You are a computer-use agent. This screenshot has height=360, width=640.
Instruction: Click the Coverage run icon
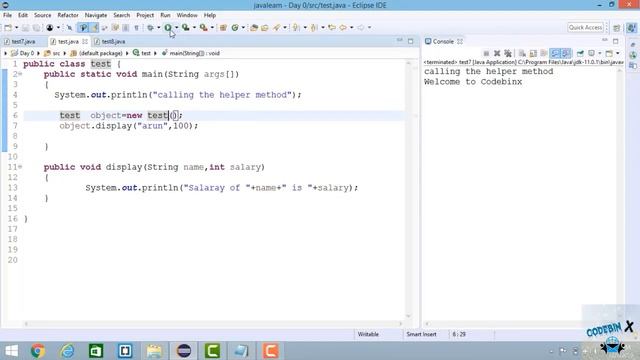[x=186, y=28]
